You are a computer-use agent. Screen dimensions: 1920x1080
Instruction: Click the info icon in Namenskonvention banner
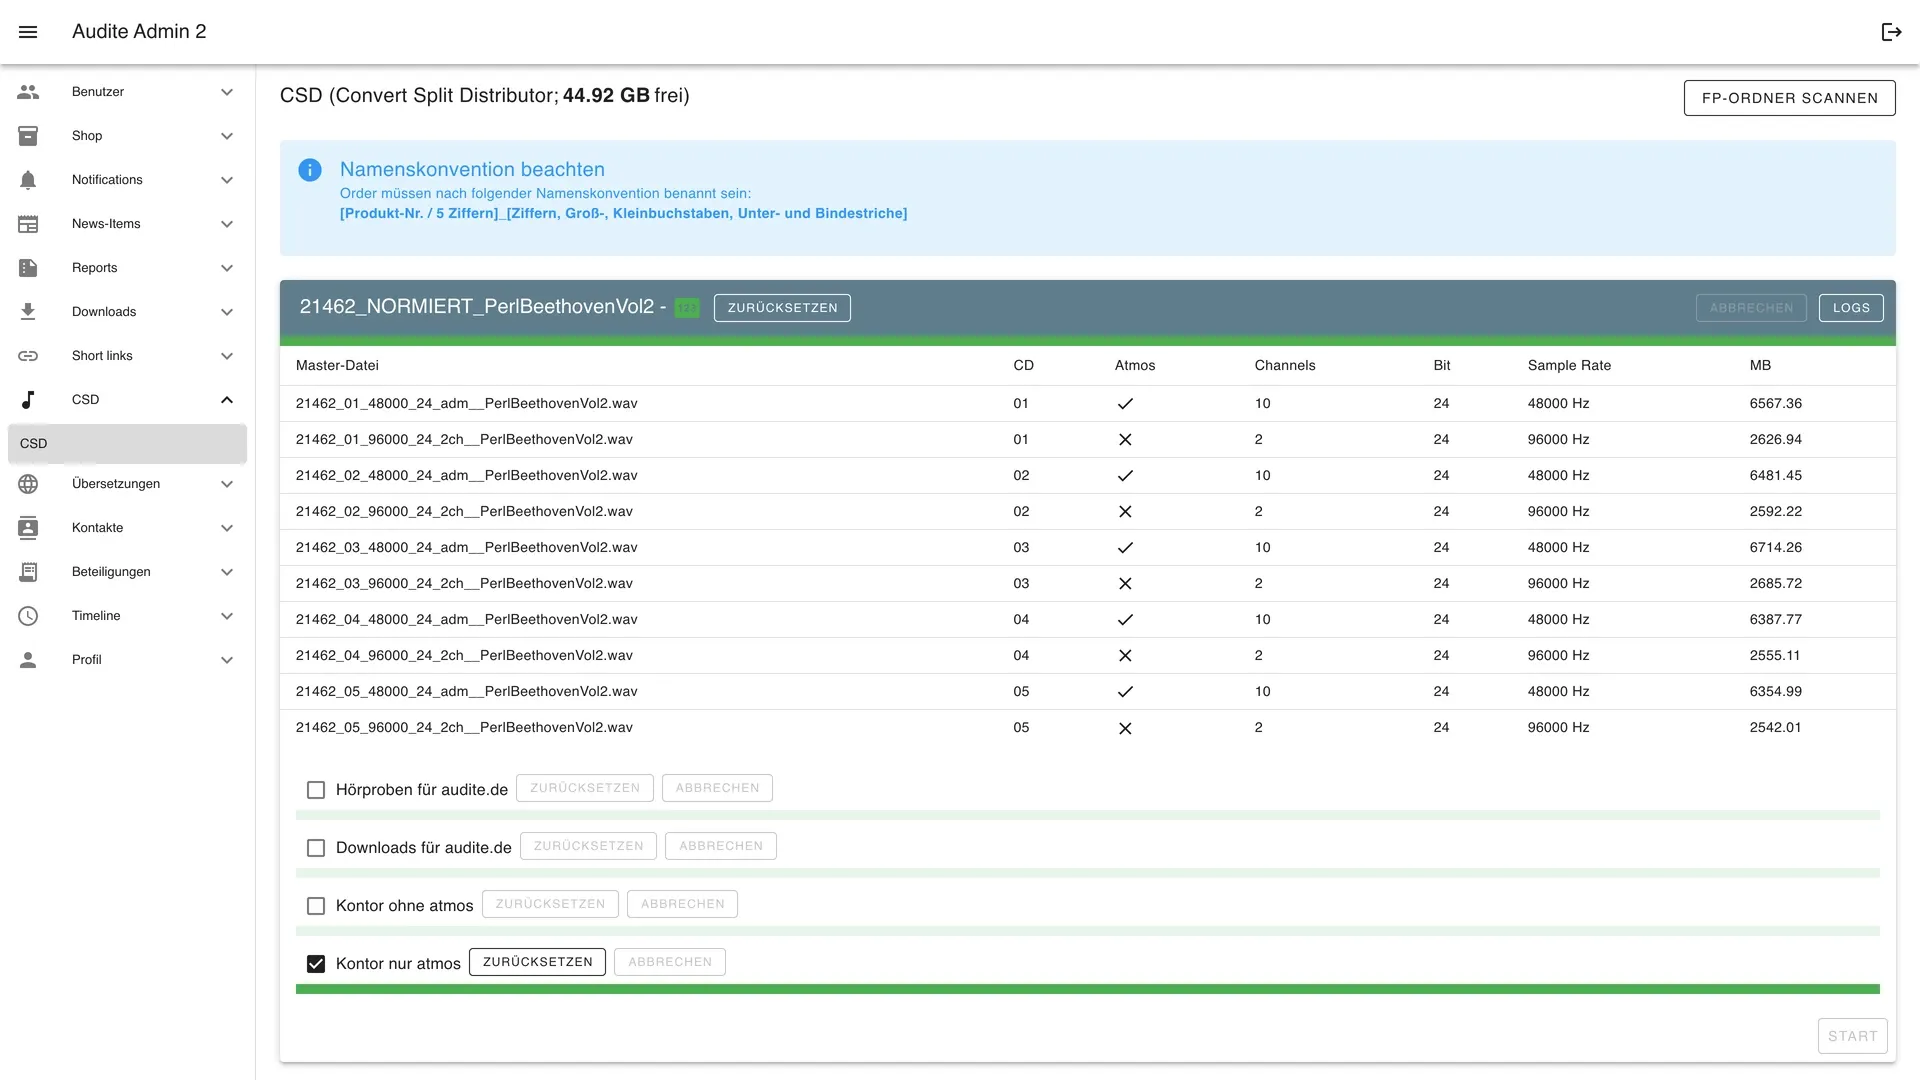click(310, 170)
